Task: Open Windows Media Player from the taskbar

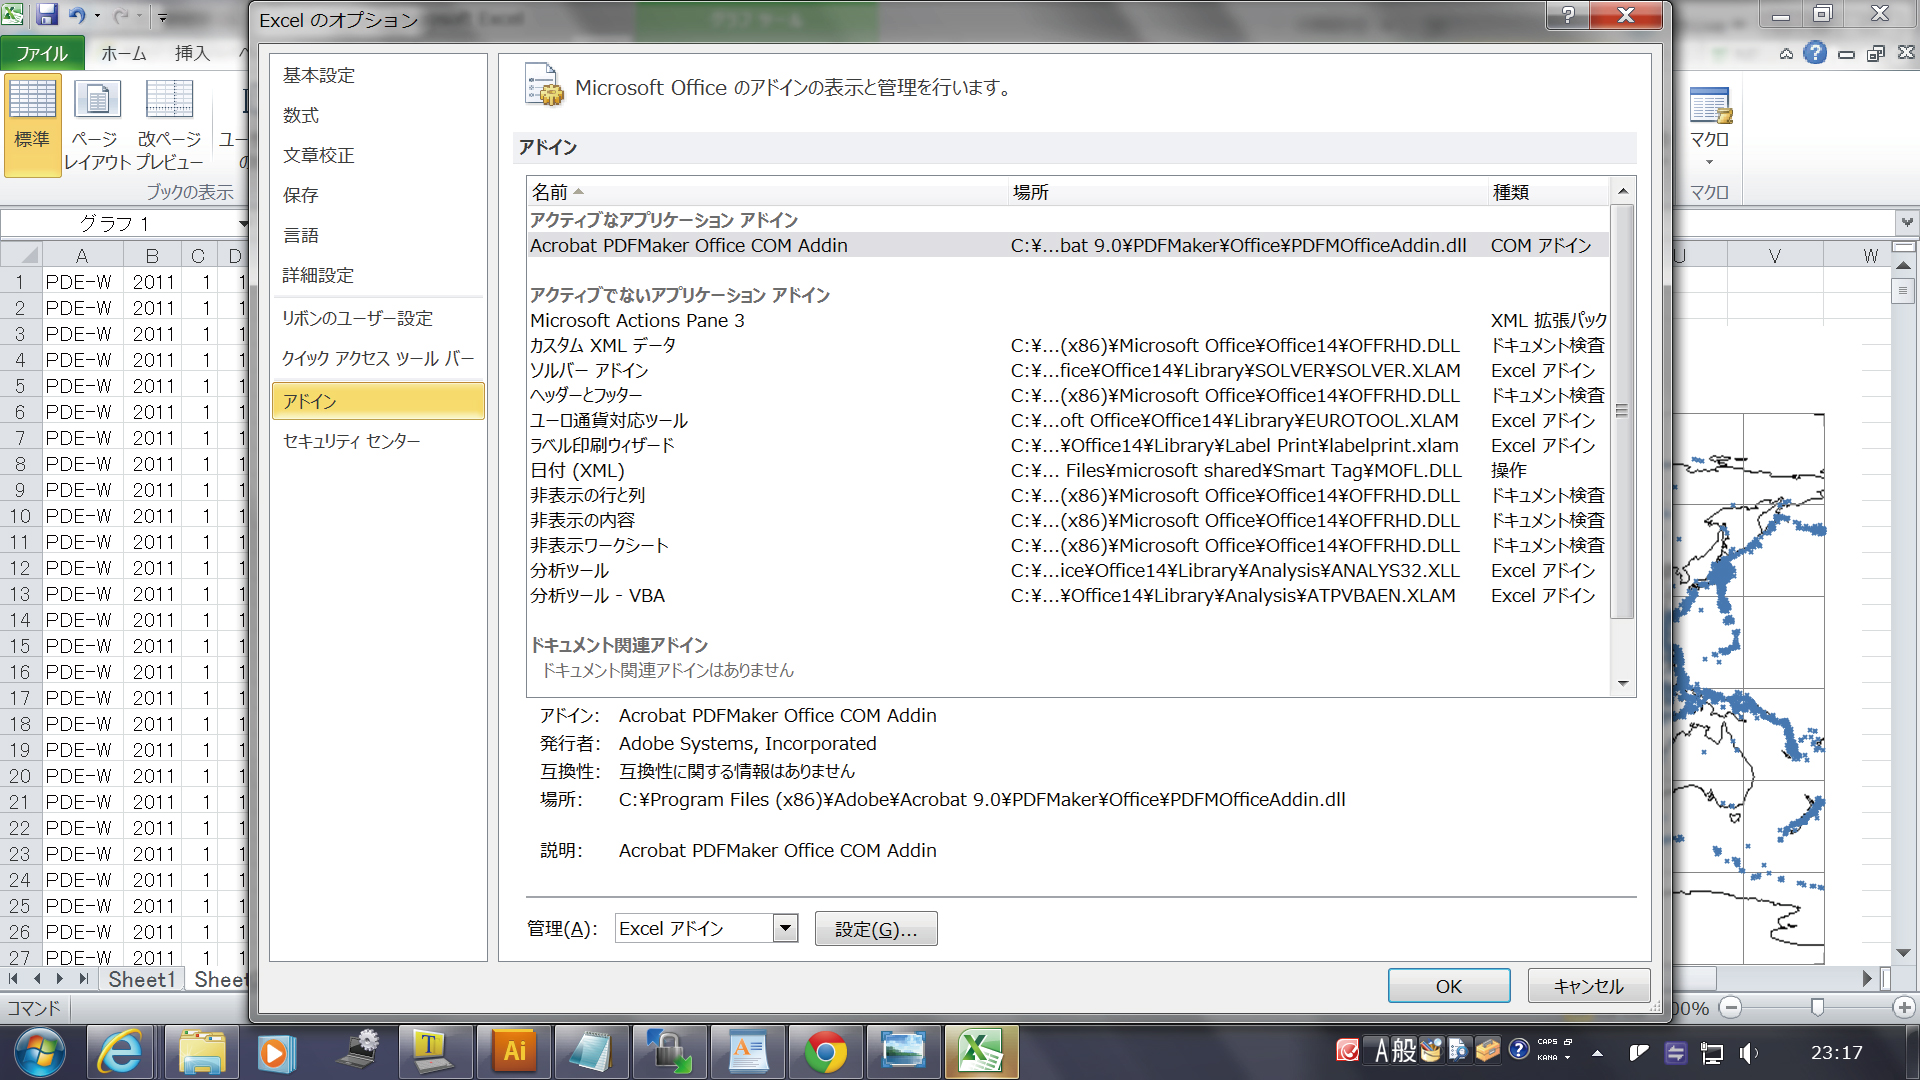Action: 275,1052
